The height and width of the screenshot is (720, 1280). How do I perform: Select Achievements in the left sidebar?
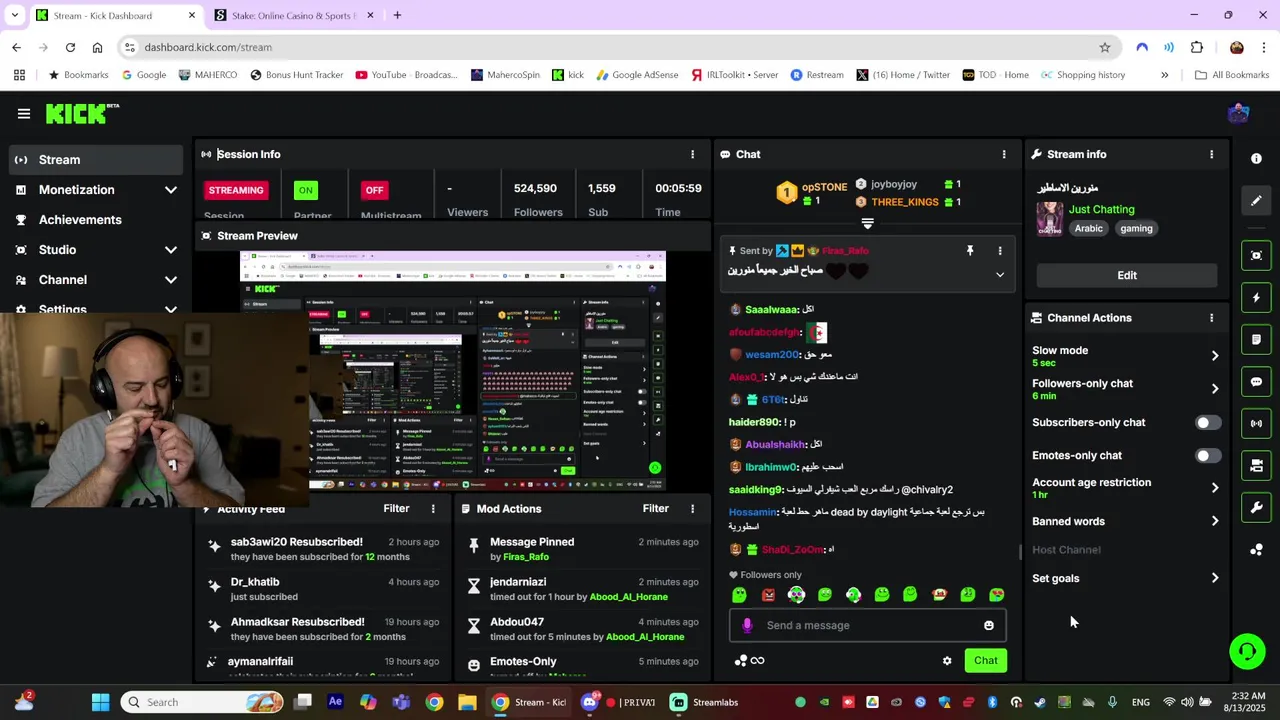[x=97, y=220]
